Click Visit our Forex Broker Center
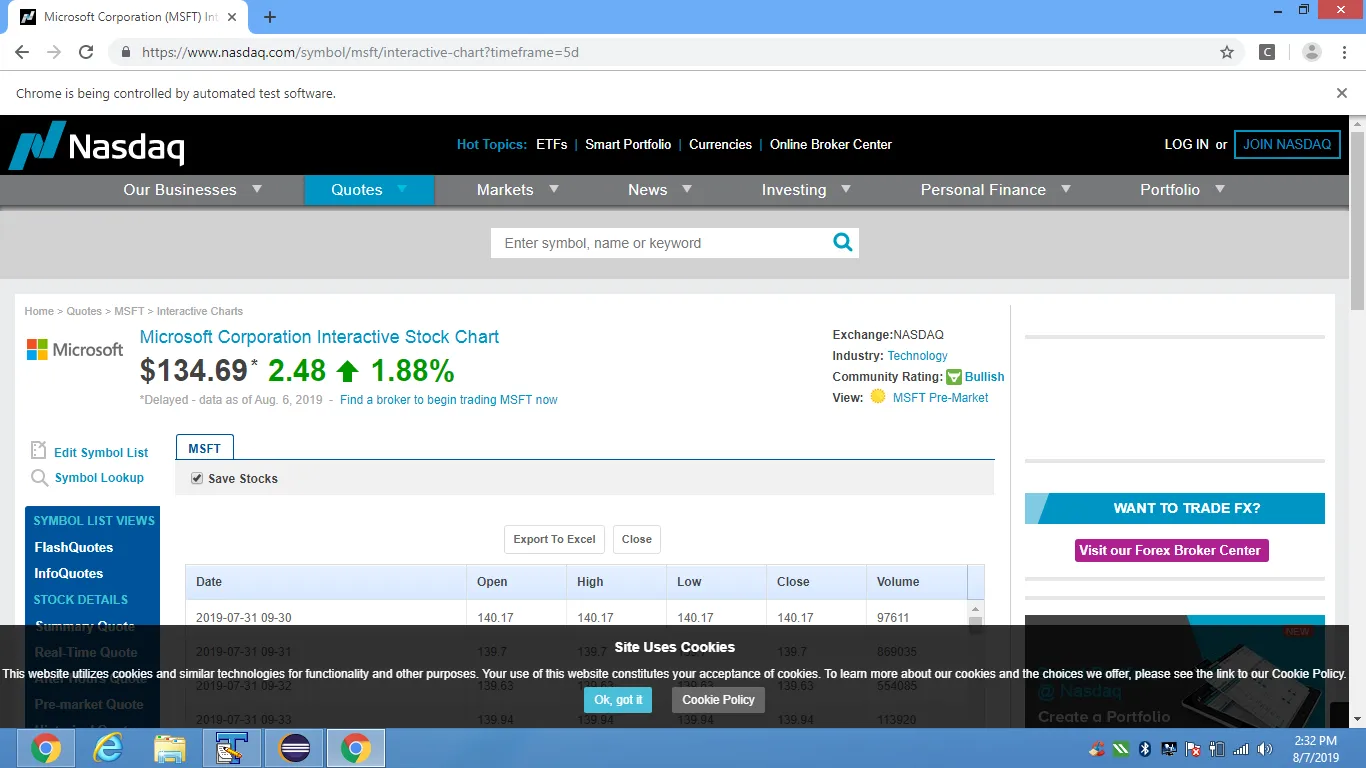This screenshot has height=768, width=1366. tap(1172, 550)
